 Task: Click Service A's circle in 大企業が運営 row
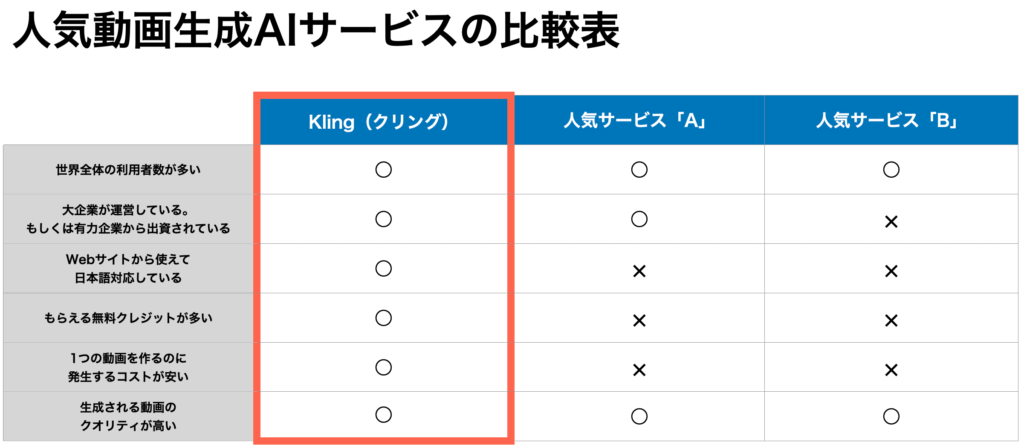tap(640, 219)
